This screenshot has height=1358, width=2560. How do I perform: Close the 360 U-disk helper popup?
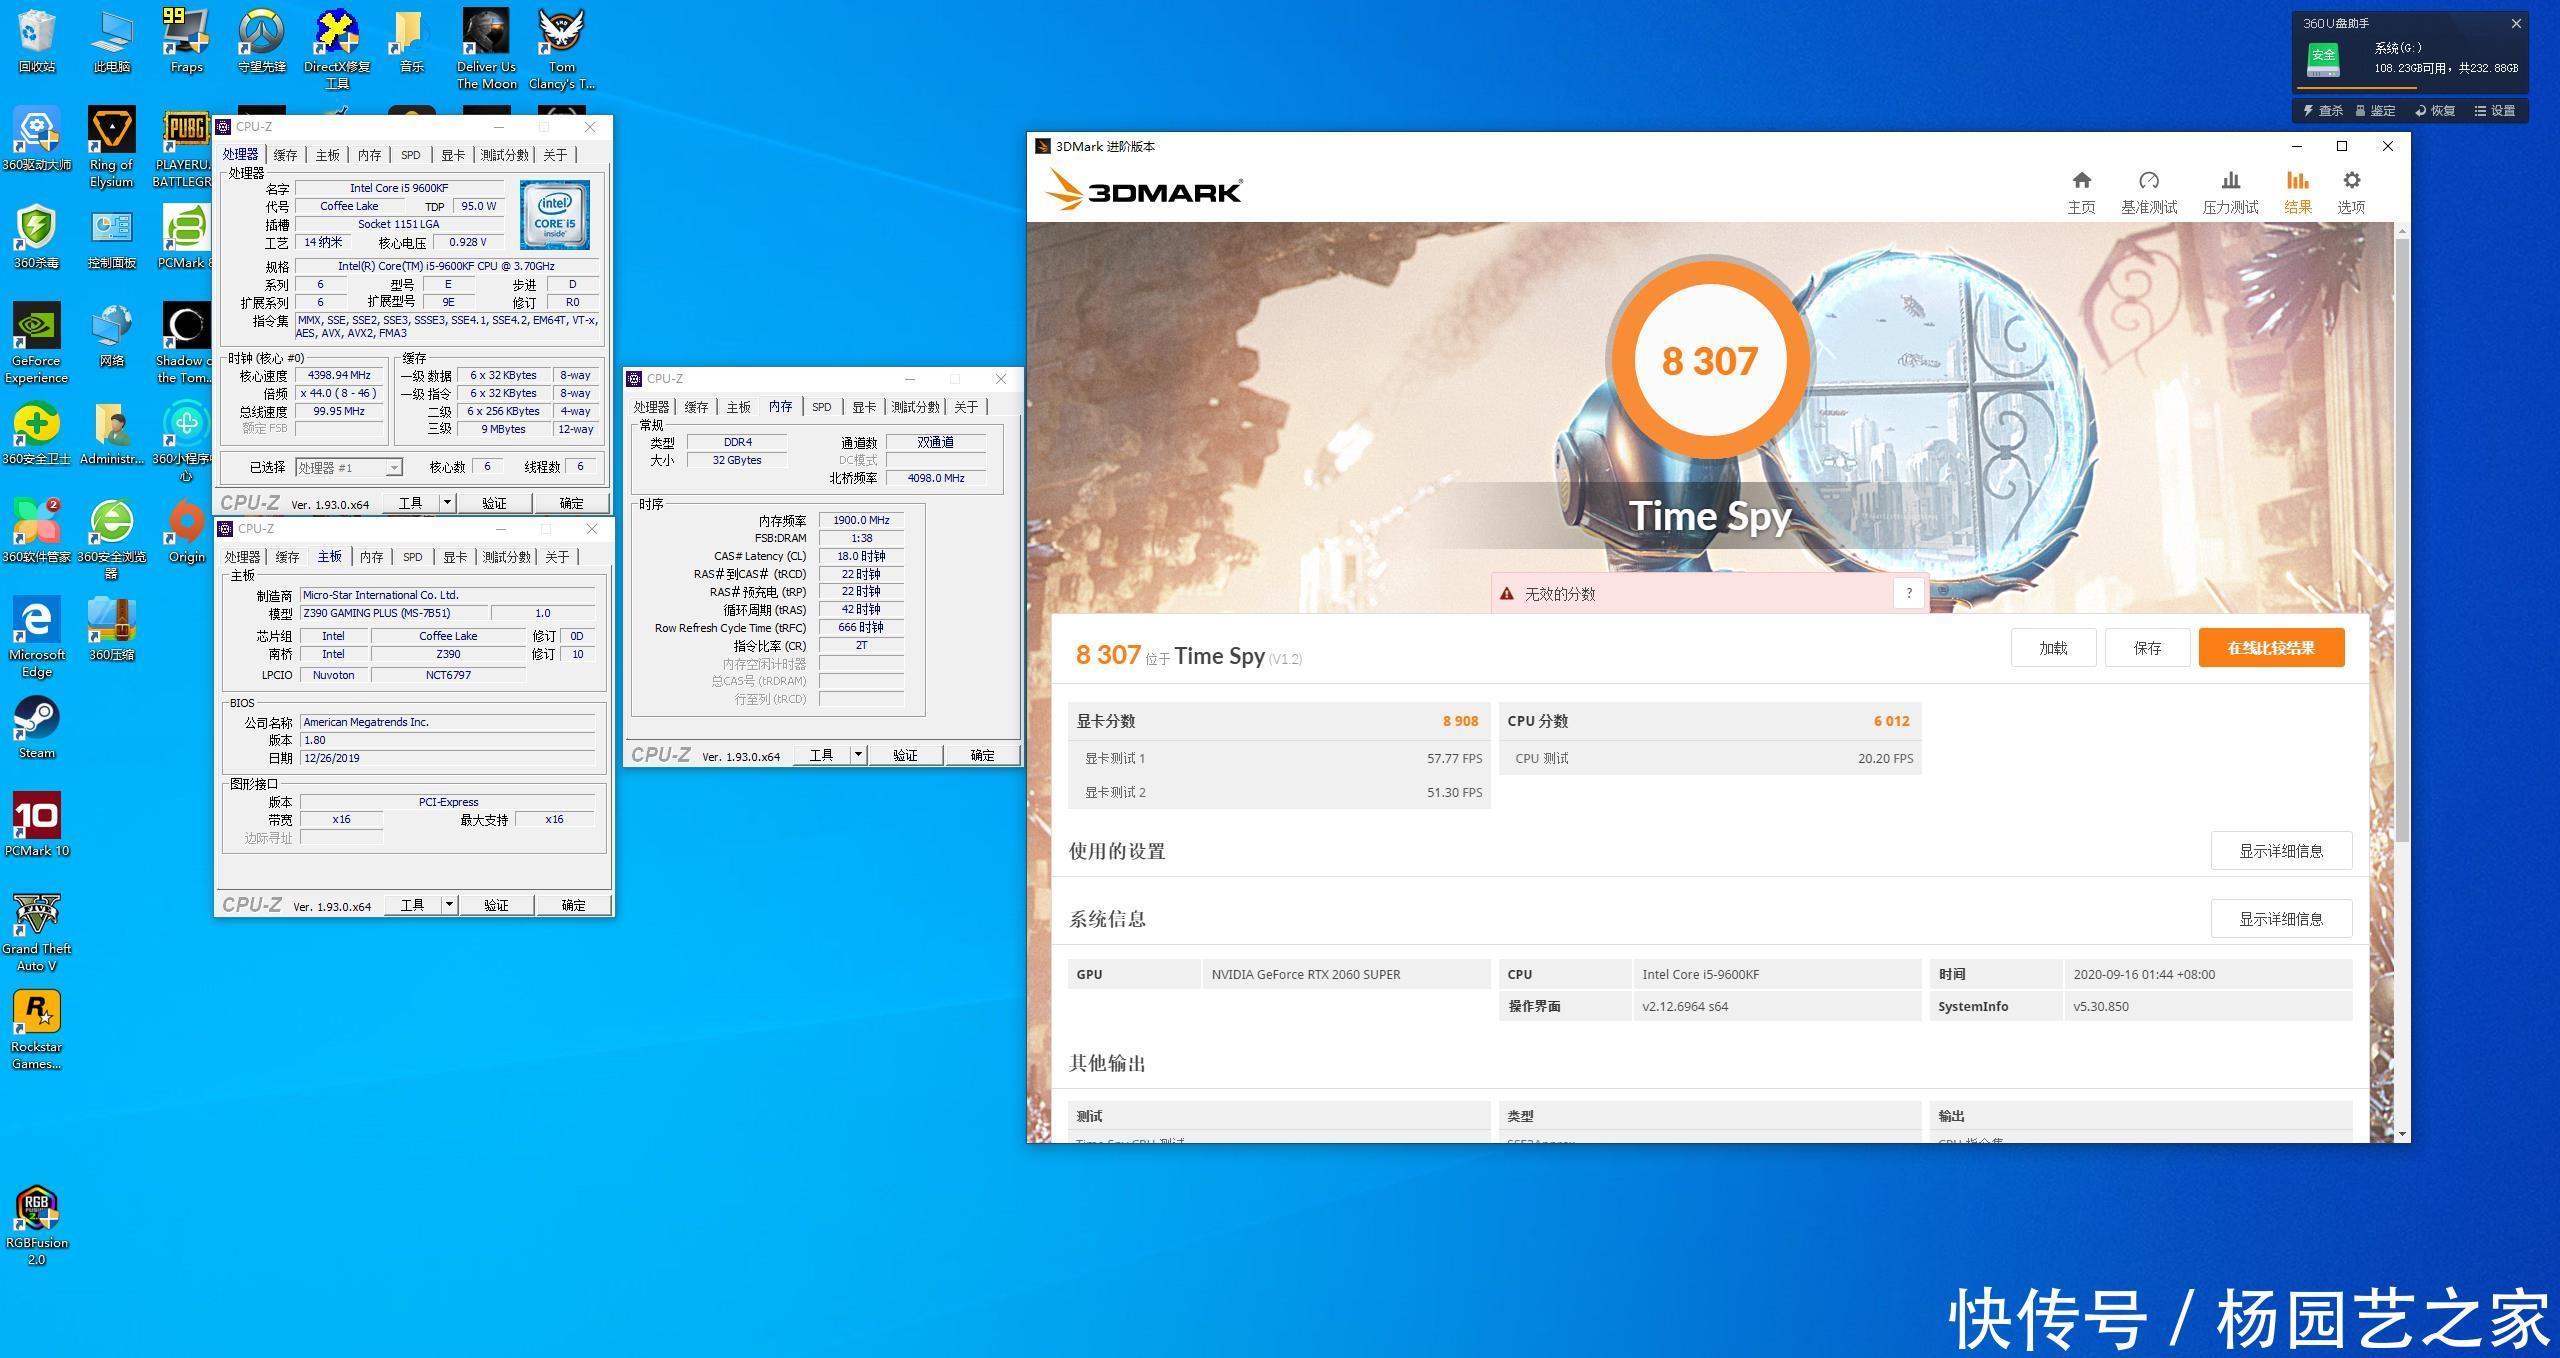2516,24
